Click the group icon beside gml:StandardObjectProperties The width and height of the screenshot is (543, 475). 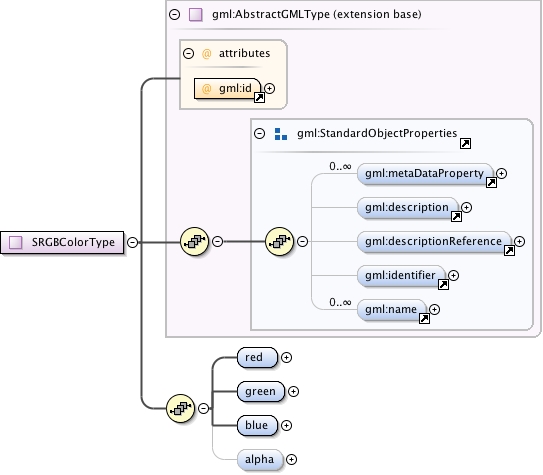281,134
